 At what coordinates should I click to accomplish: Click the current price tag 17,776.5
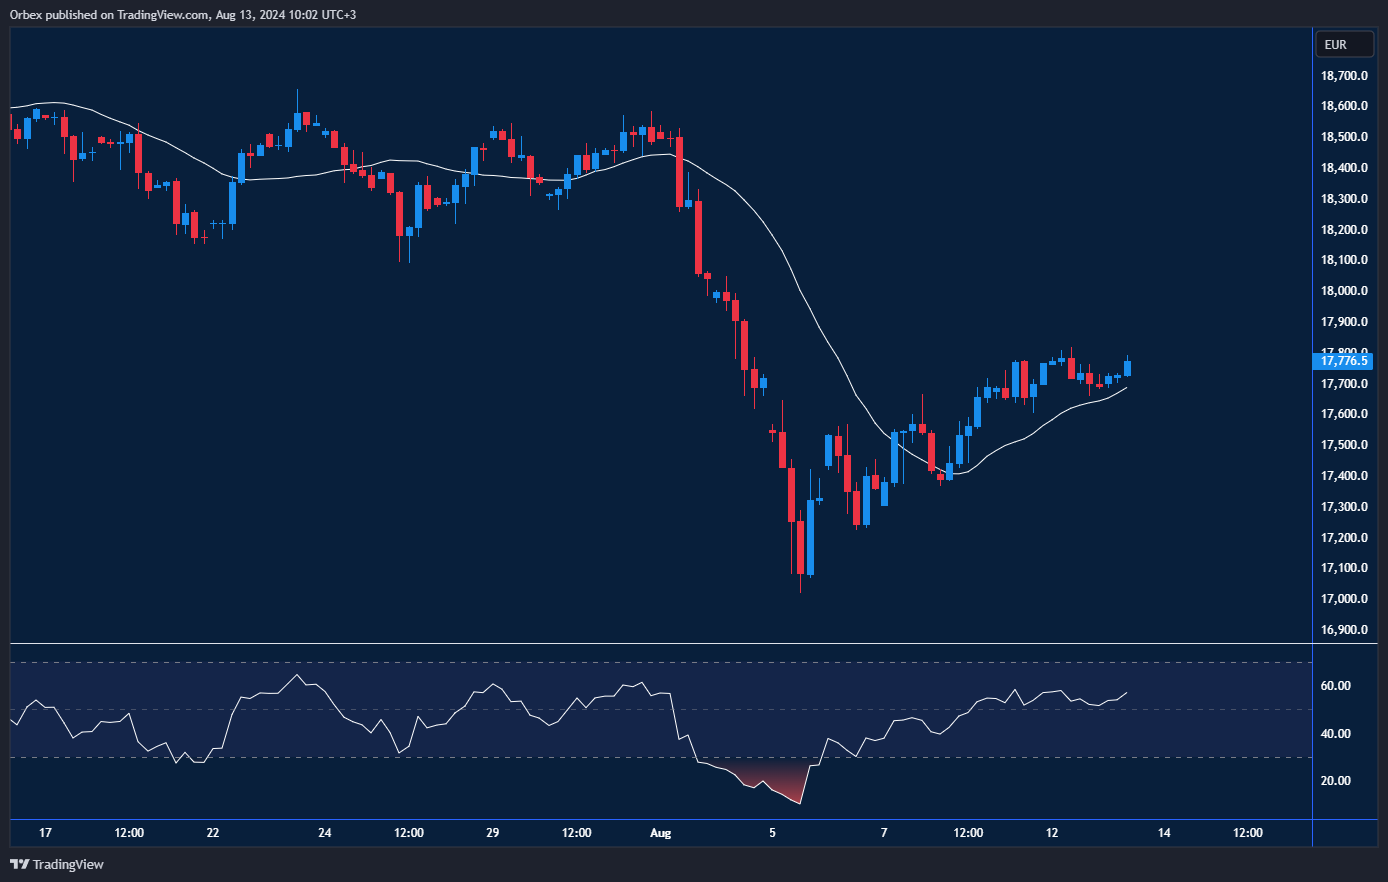(x=1344, y=361)
